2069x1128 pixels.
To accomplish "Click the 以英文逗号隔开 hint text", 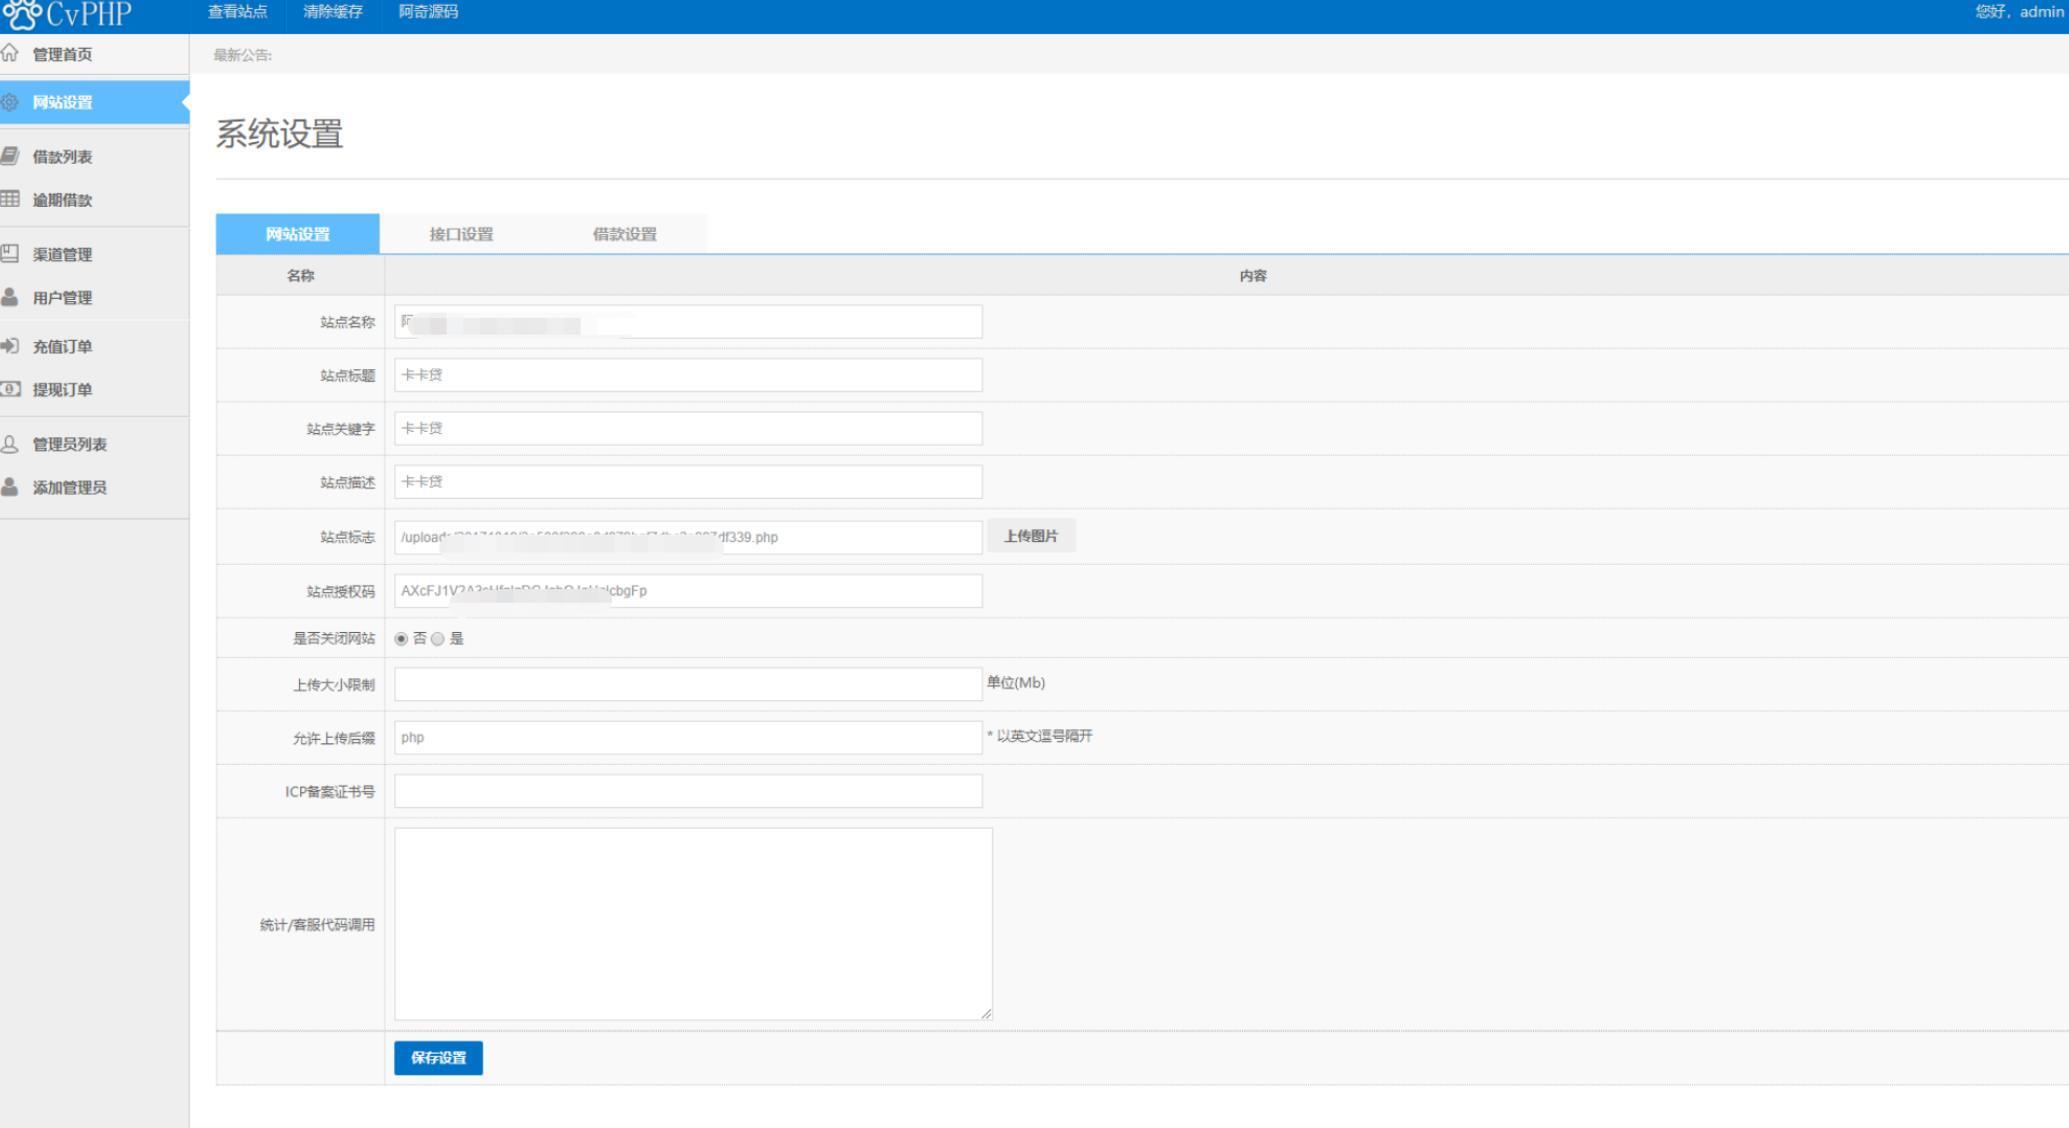I will pos(1040,736).
